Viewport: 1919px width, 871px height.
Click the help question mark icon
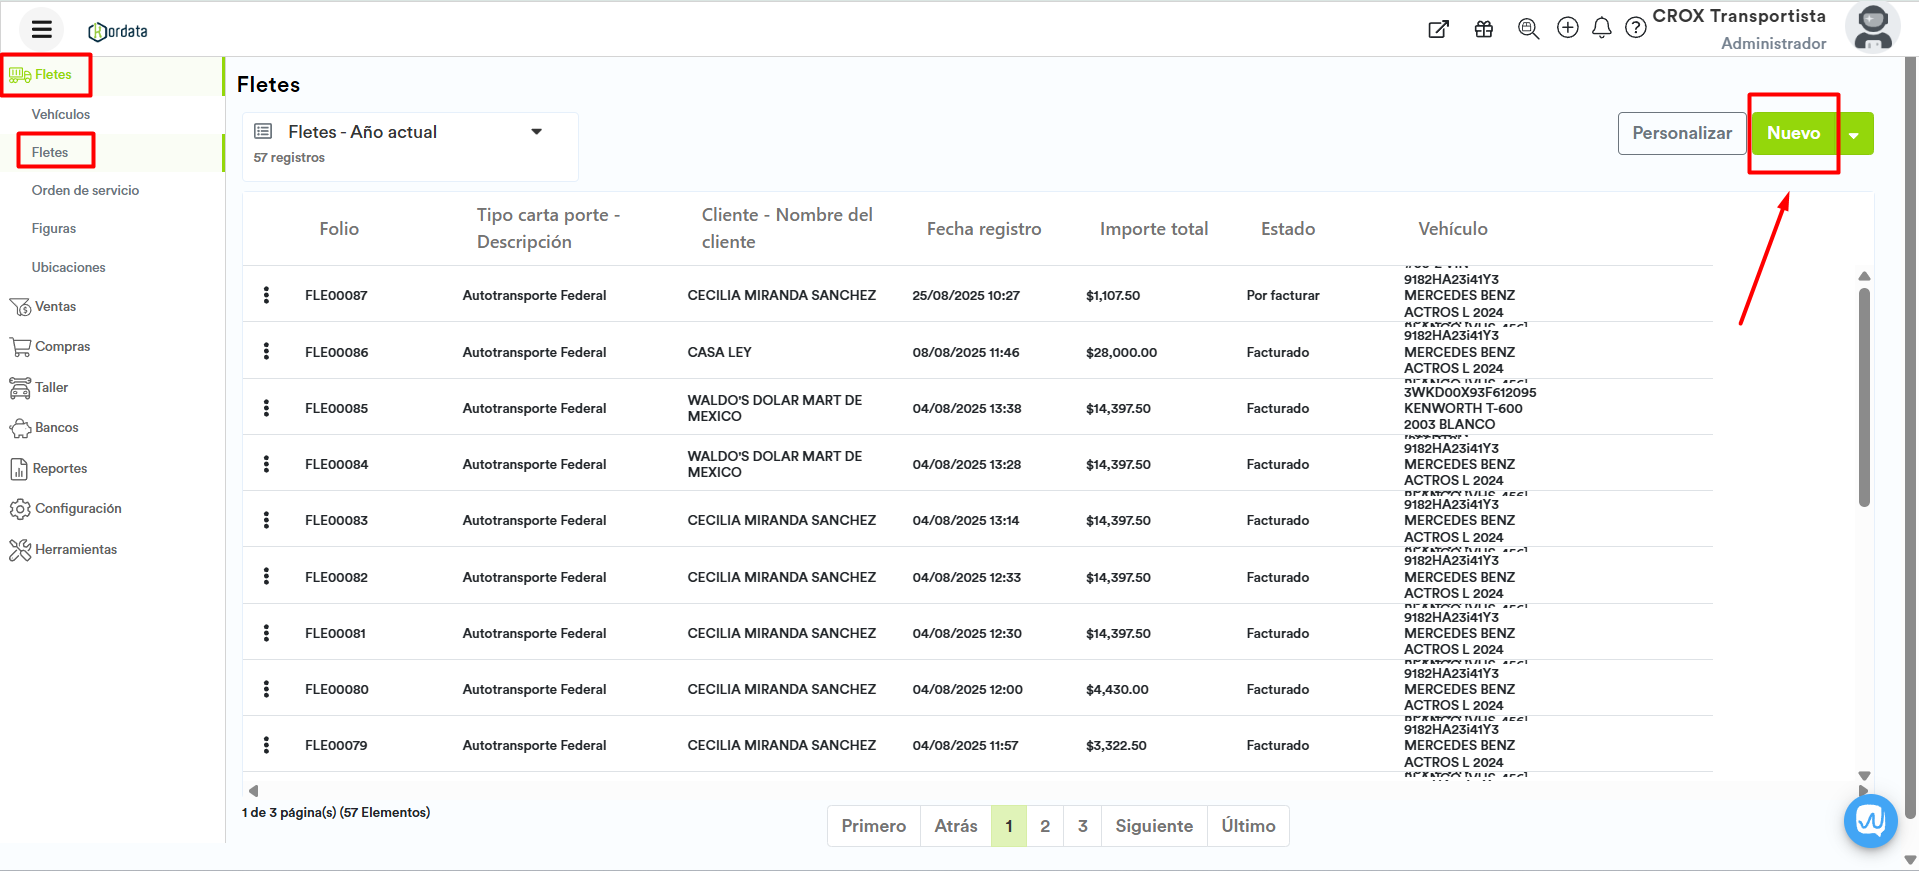(1635, 28)
